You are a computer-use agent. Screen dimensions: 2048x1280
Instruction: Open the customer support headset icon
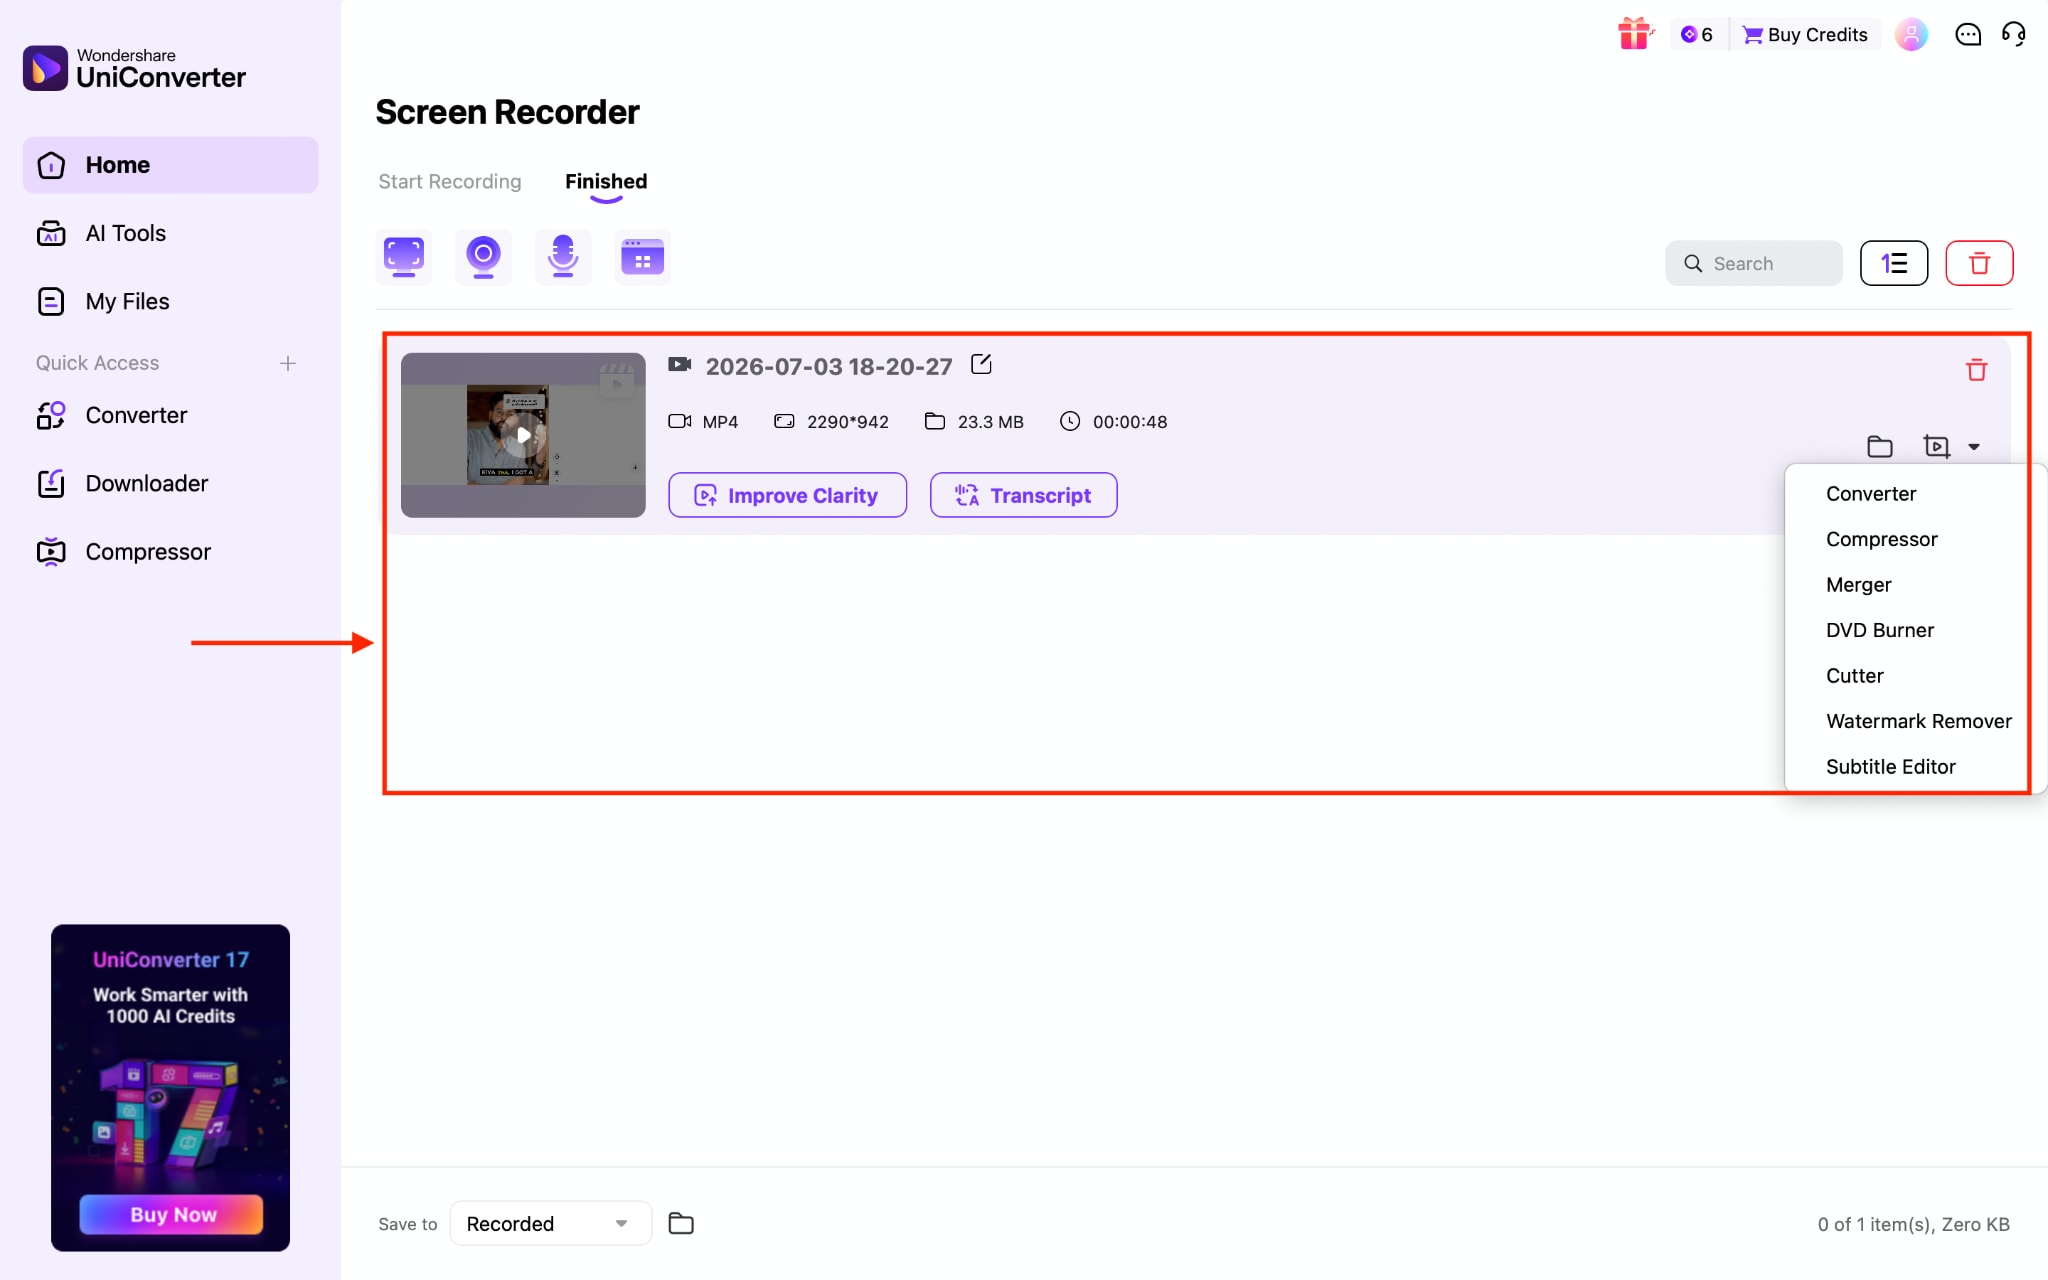tap(2014, 35)
